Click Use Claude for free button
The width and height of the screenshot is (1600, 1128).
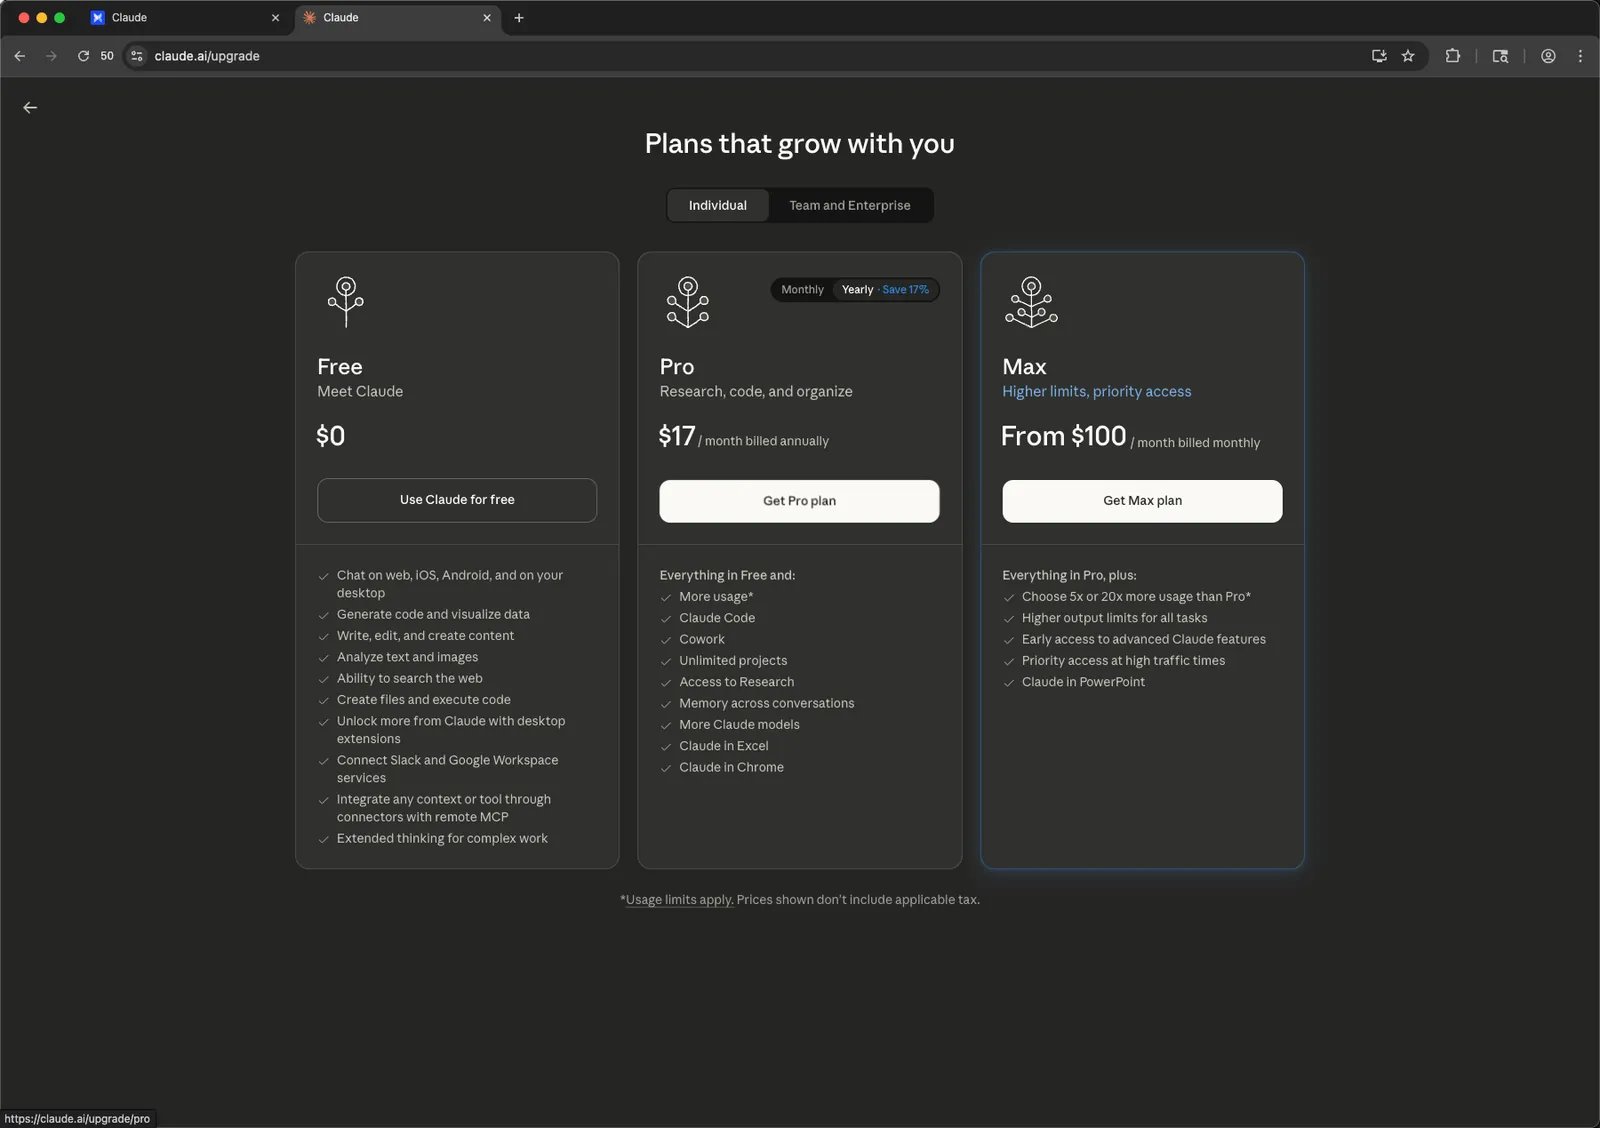tap(457, 500)
